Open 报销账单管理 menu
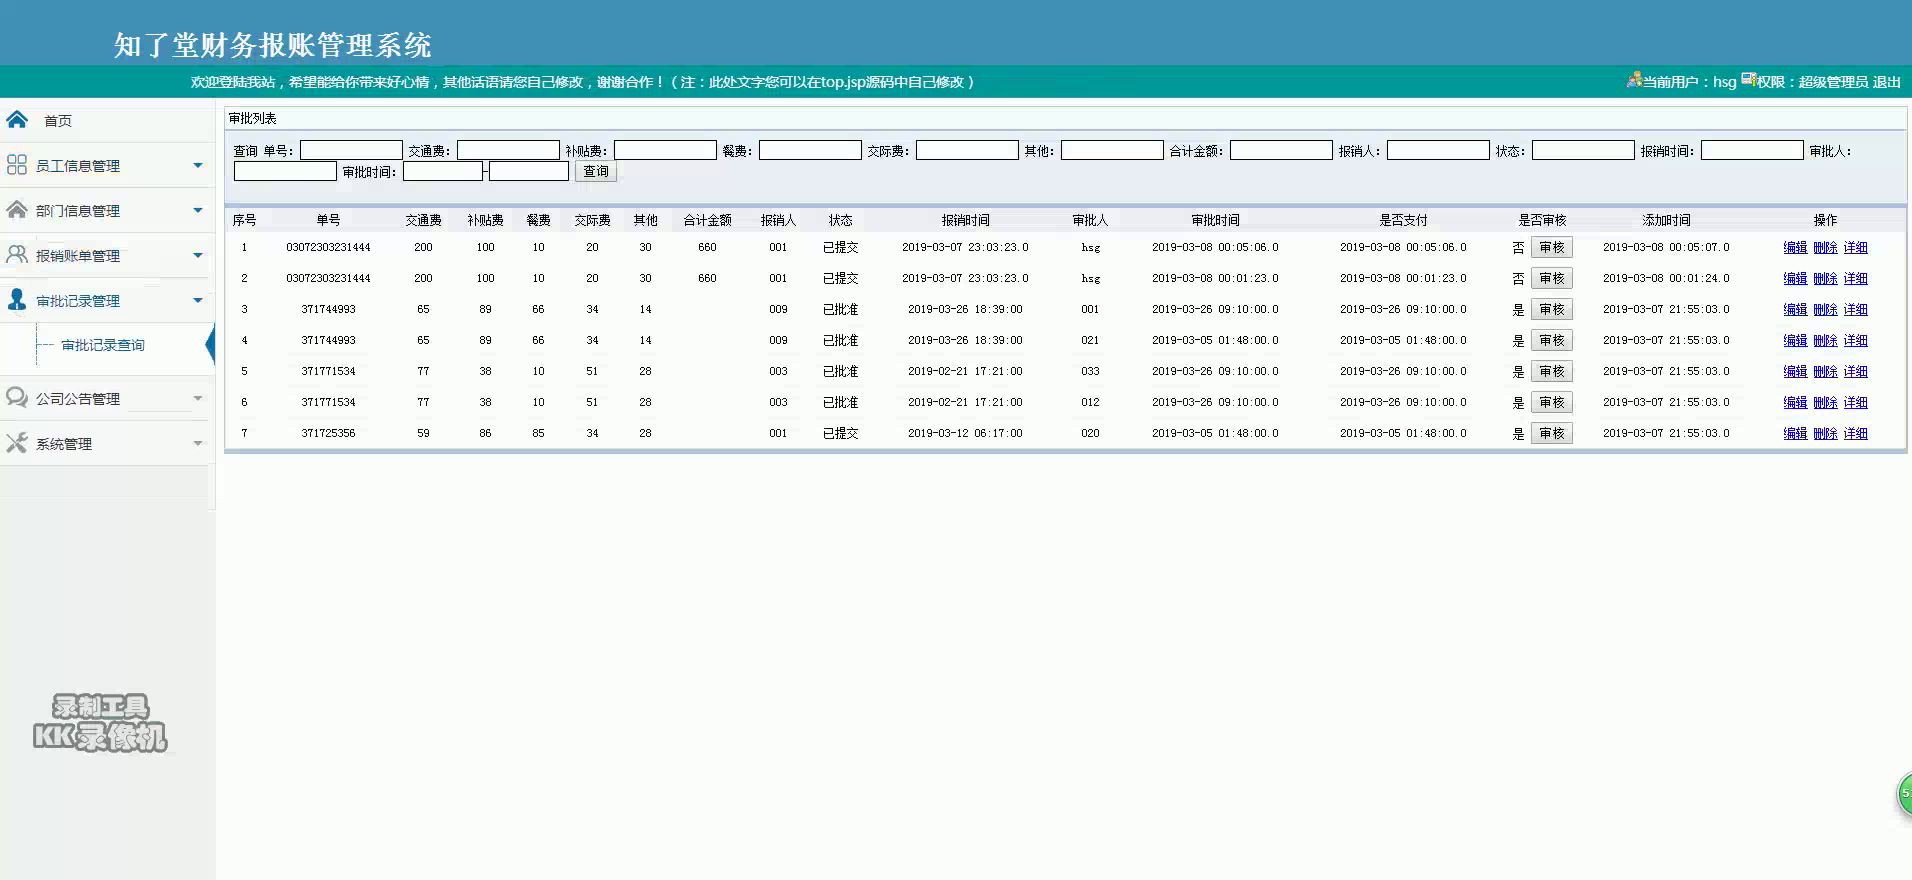 [78, 256]
